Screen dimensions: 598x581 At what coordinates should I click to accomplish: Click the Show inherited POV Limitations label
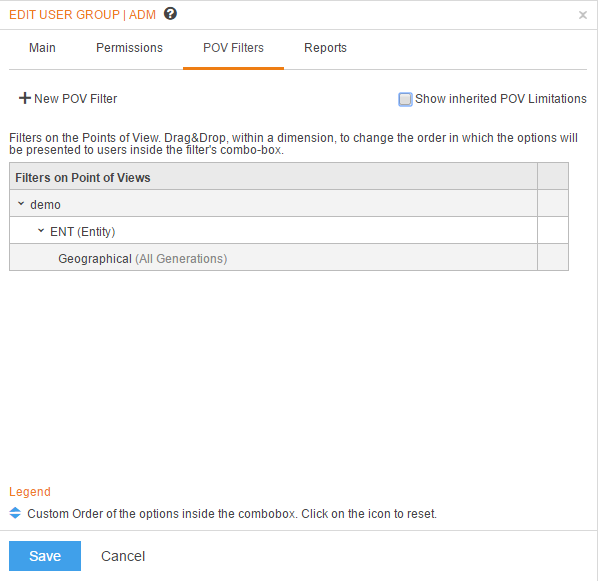click(501, 99)
